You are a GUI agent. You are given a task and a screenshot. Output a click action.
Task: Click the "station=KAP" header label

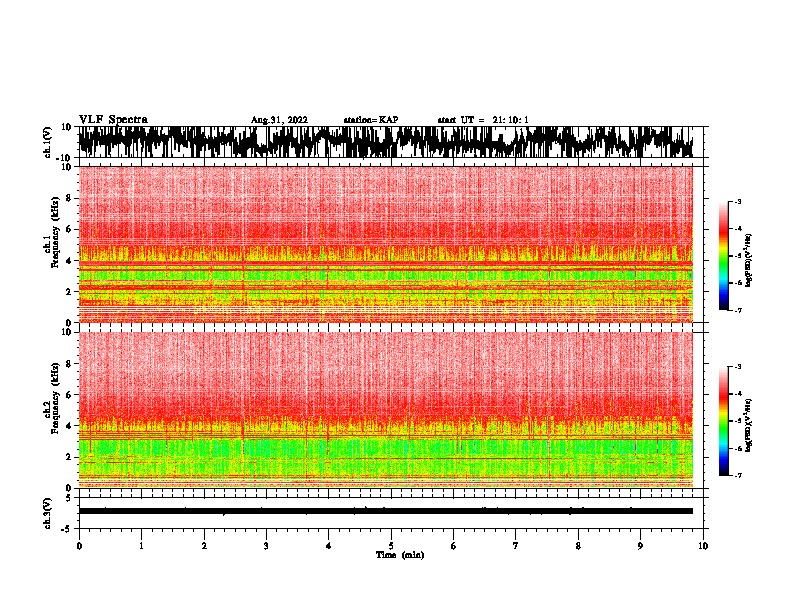[x=371, y=120]
